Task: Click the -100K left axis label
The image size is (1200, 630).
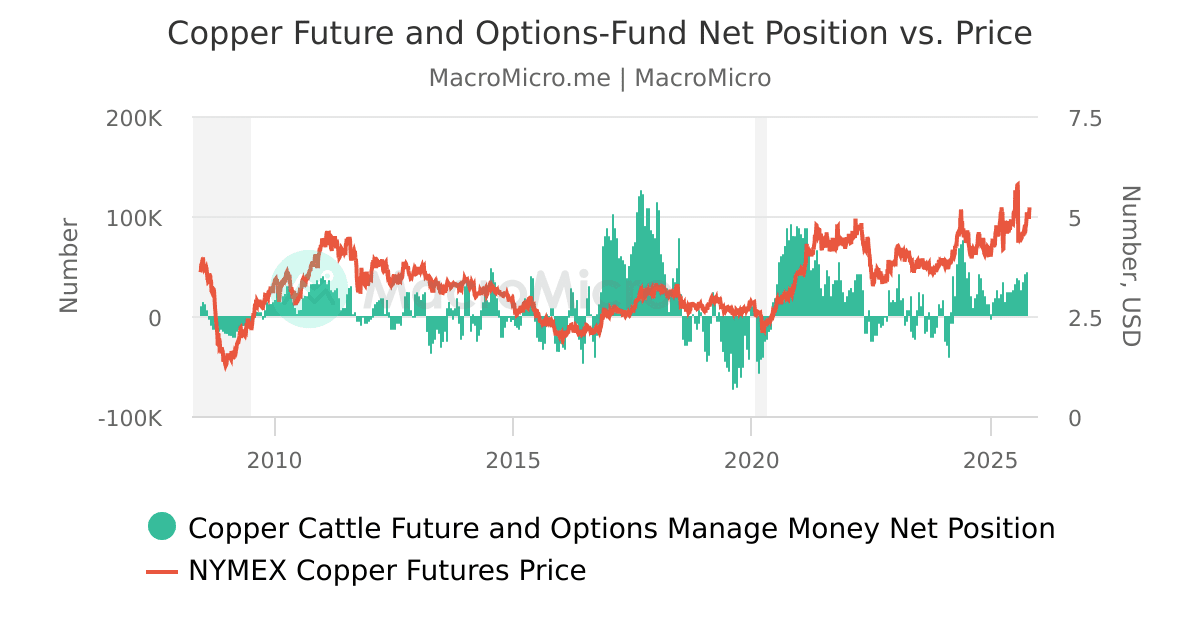Action: coord(130,418)
